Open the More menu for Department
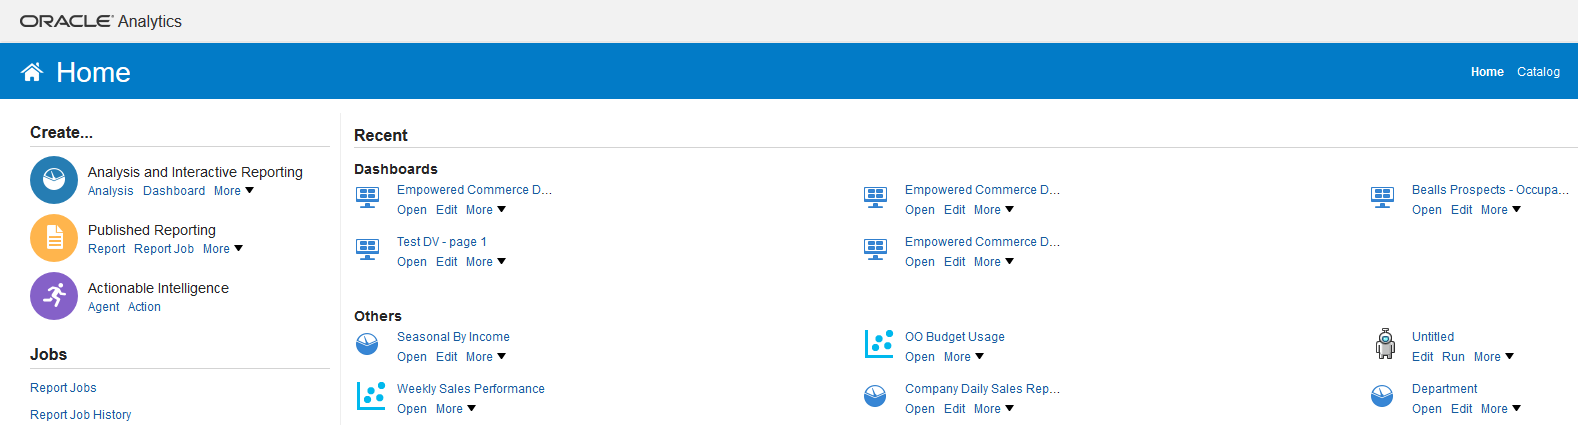Viewport: 1578px width, 425px height. (x=1501, y=409)
